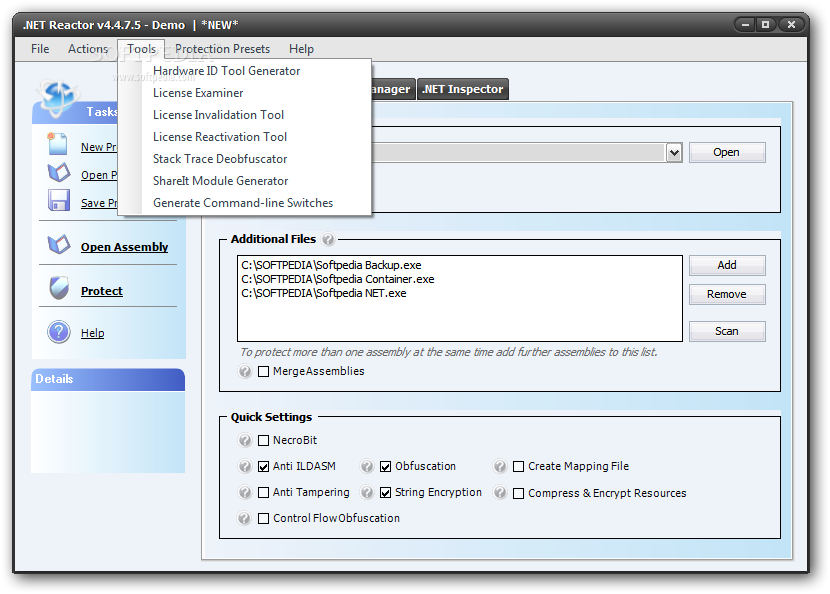Click the Save Project floppy disk icon

click(x=59, y=201)
